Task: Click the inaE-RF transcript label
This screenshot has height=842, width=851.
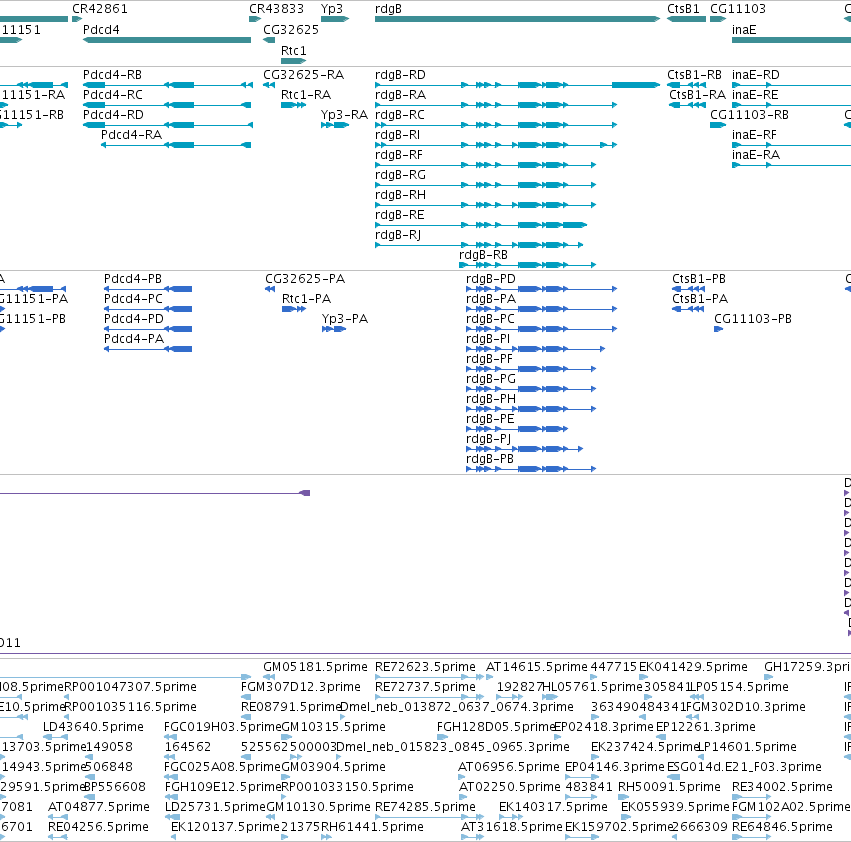Action: [x=754, y=134]
